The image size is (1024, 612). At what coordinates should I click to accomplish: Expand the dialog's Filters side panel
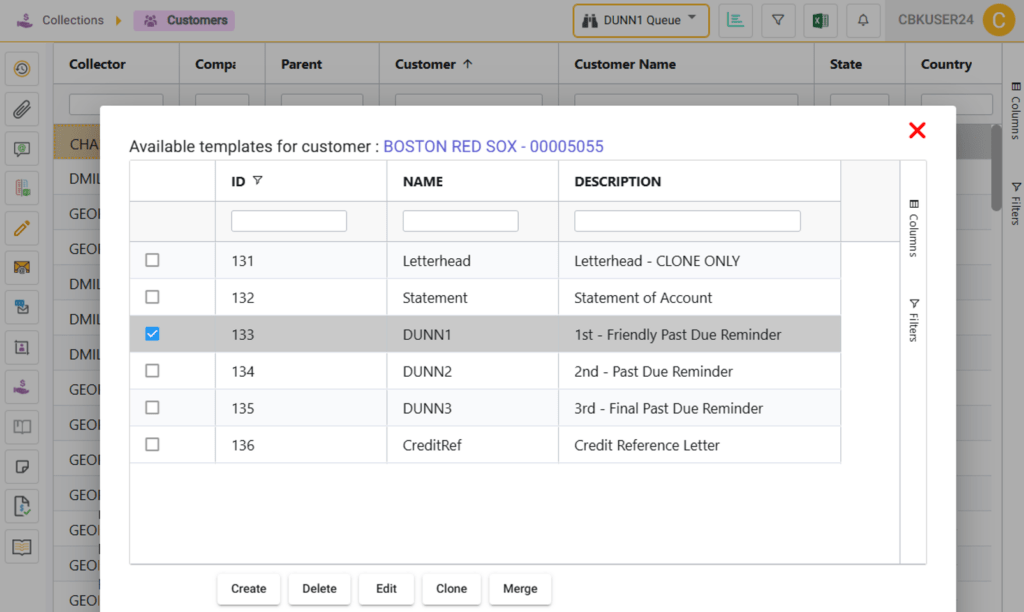point(914,320)
